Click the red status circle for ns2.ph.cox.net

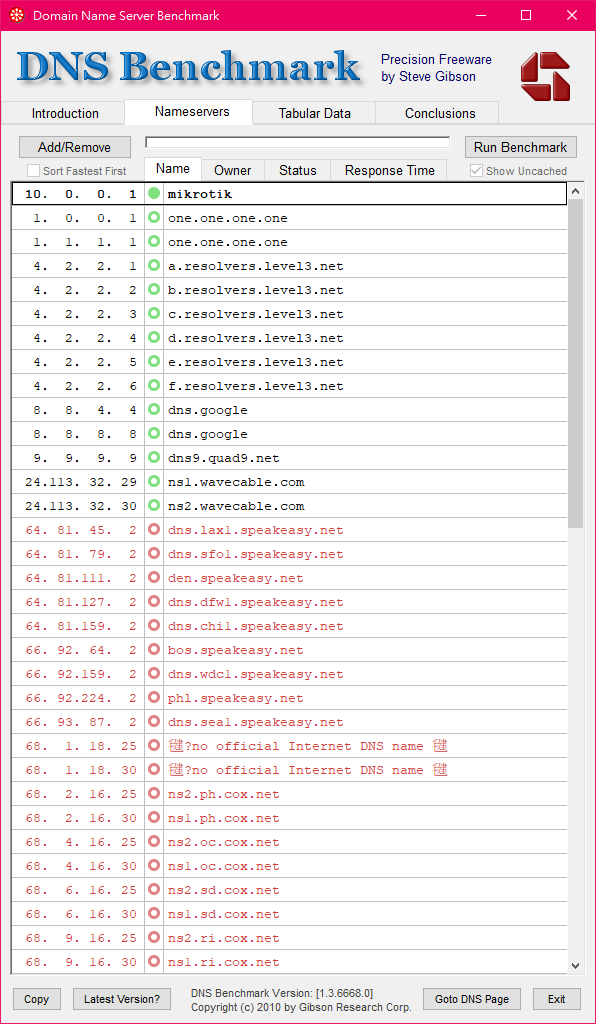coord(154,793)
